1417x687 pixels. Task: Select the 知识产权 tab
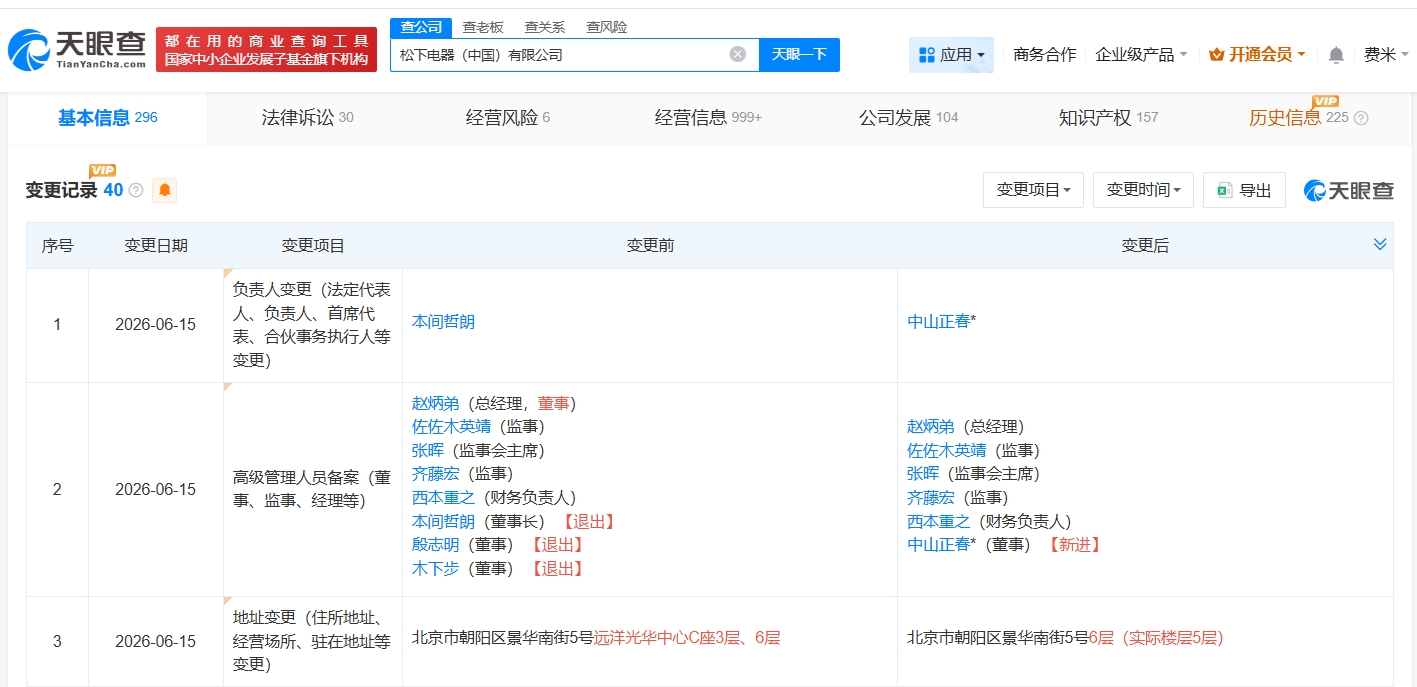(x=1108, y=118)
